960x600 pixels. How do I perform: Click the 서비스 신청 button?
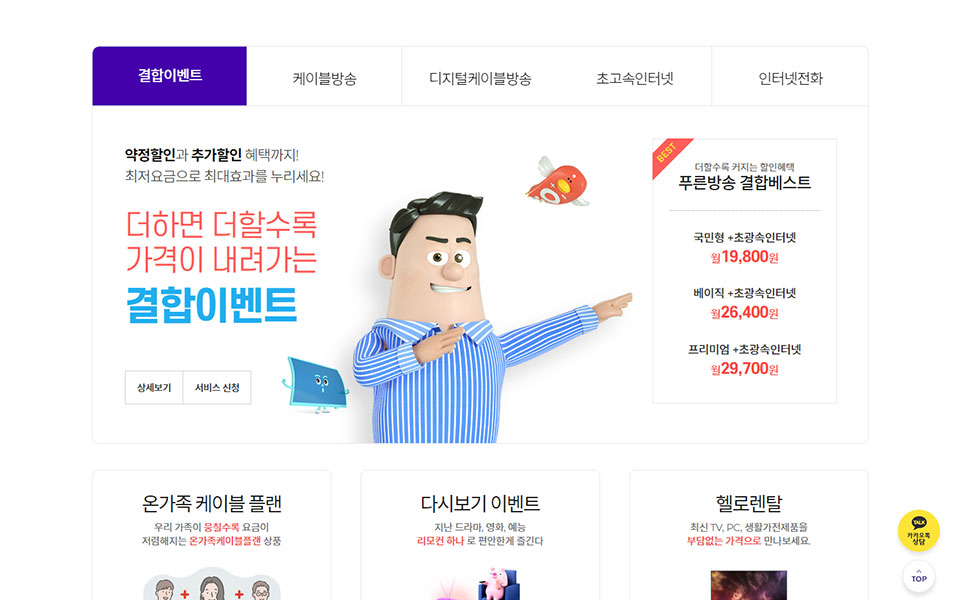click(217, 388)
